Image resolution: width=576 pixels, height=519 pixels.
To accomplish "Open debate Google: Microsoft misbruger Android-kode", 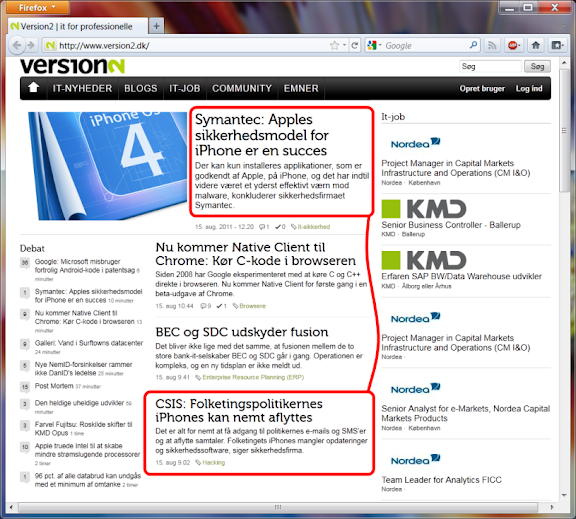I will click(85, 266).
